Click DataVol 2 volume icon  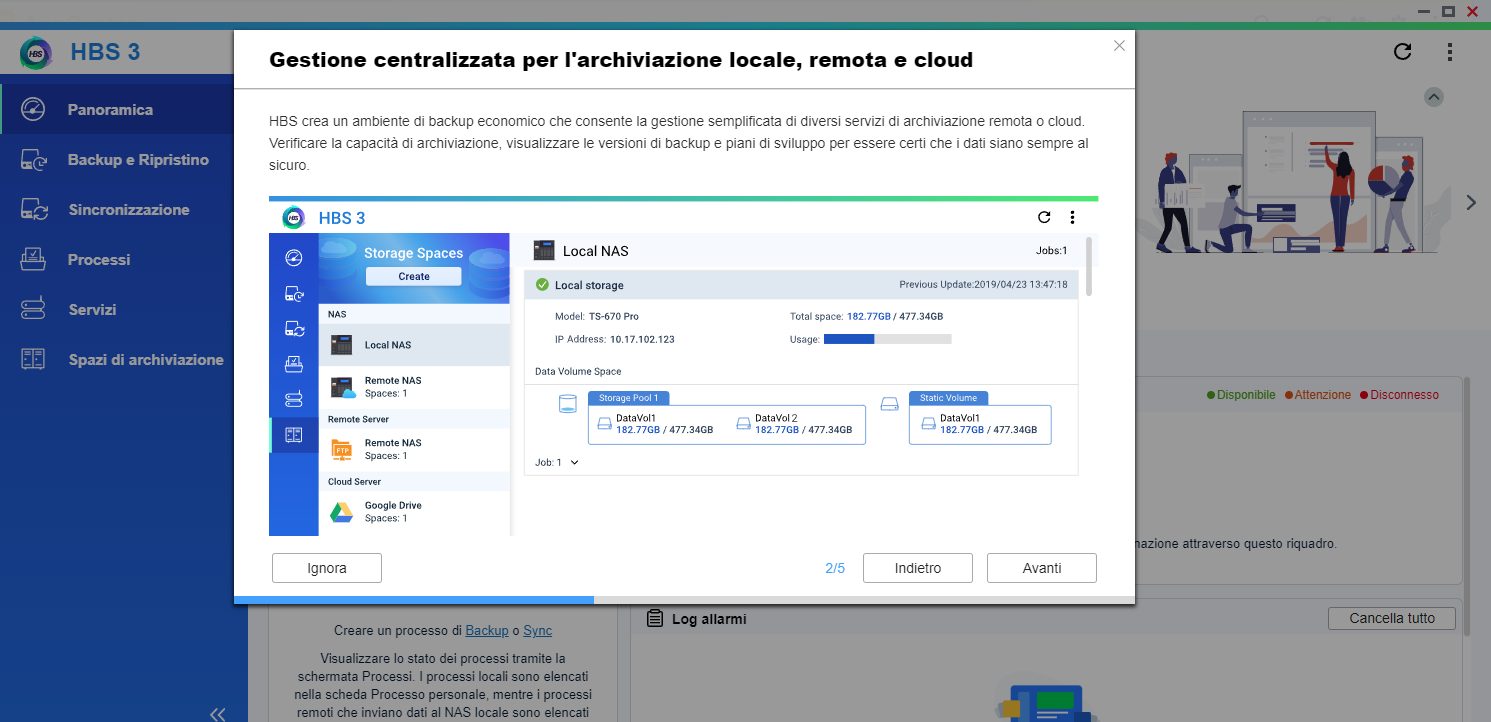point(743,424)
